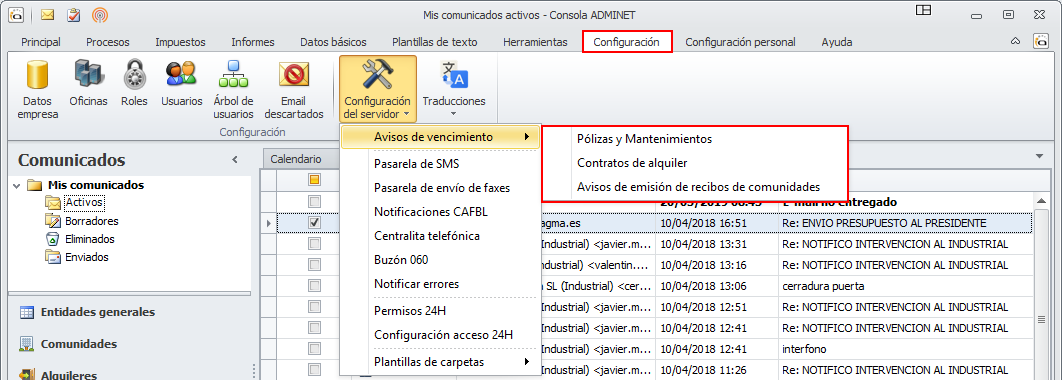
Task: Click the Activos folder icon
Action: (53, 202)
